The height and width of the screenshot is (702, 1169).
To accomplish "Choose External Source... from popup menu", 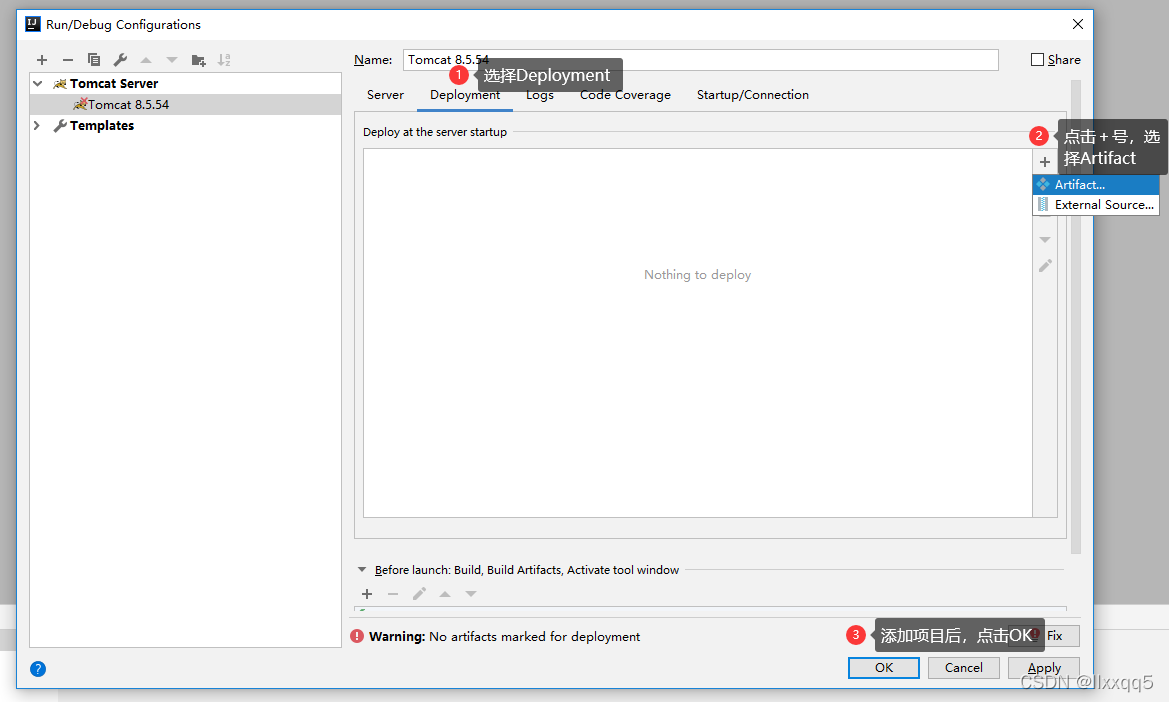I will (x=1095, y=204).
